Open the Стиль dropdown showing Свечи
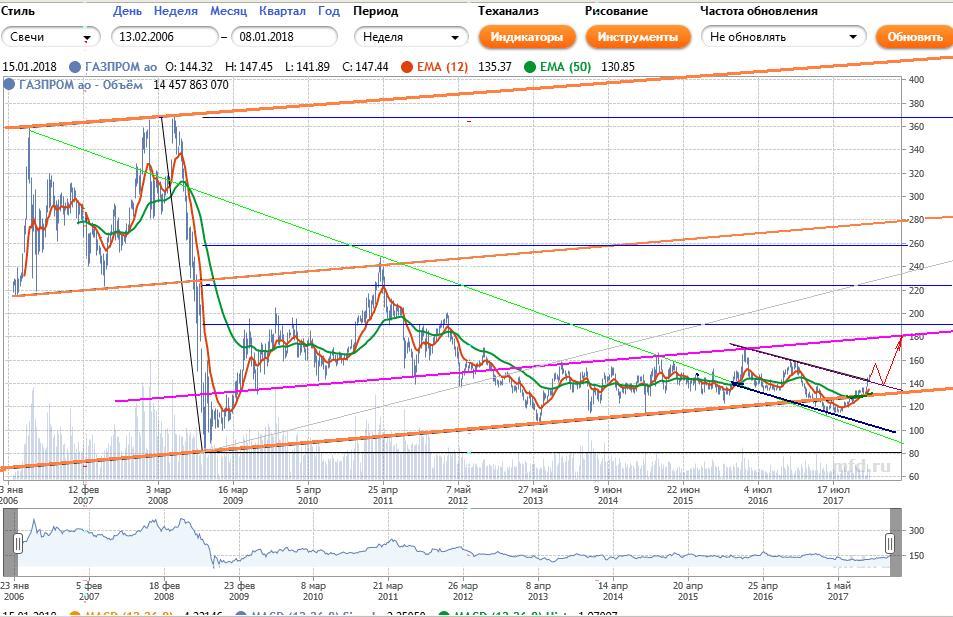The height and width of the screenshot is (617, 953). (x=50, y=37)
